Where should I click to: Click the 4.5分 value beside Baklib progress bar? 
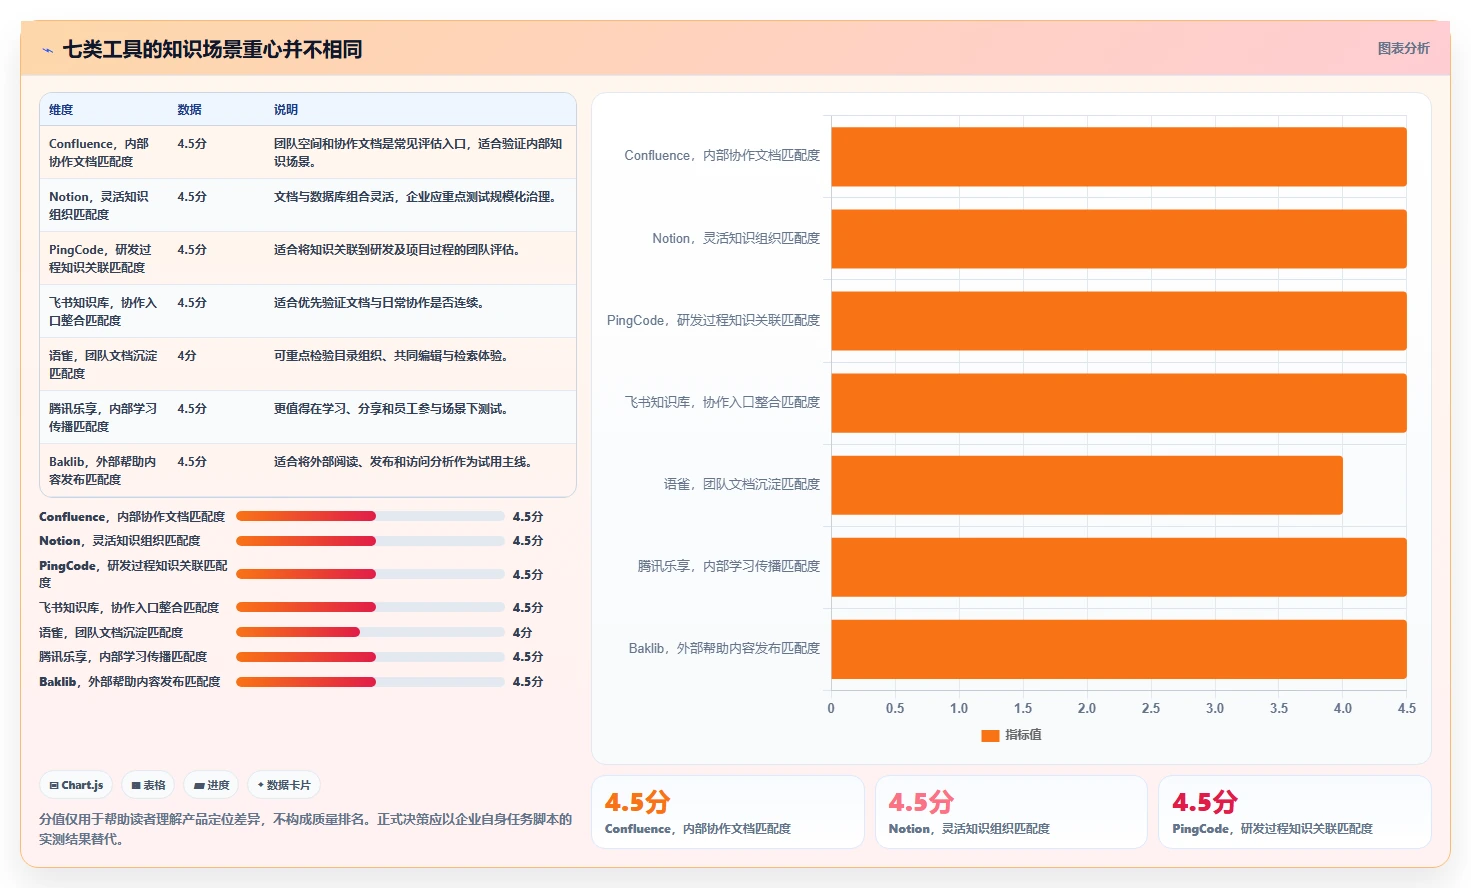click(x=528, y=682)
